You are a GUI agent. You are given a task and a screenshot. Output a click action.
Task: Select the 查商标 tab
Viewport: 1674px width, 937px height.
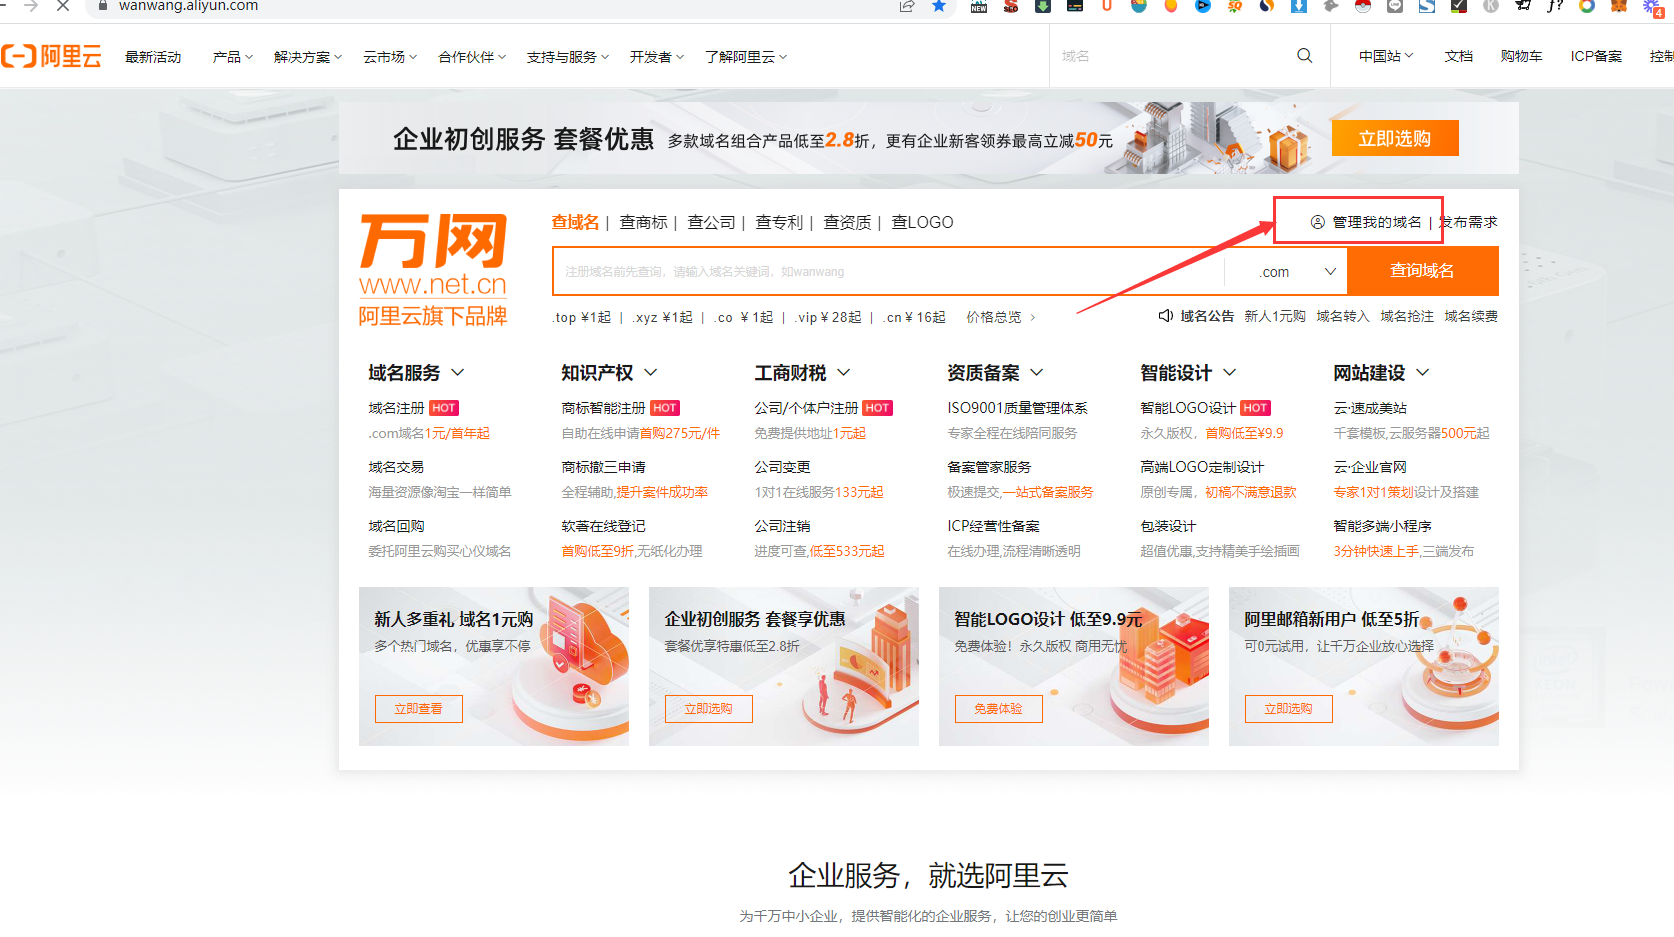point(643,222)
